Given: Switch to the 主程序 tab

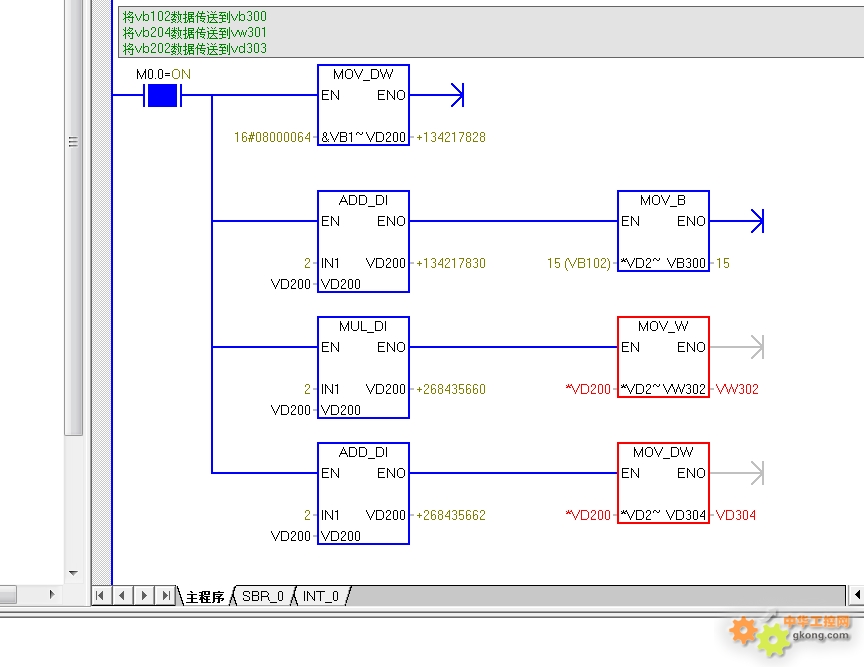Looking at the screenshot, I should point(205,596).
